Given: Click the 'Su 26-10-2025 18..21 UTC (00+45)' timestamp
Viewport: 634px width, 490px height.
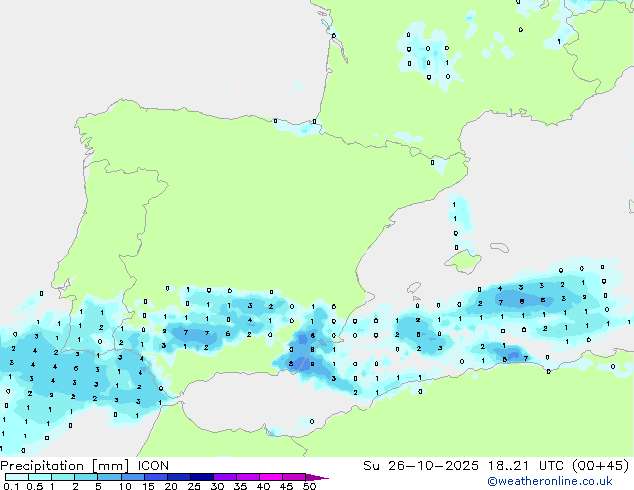Looking at the screenshot, I should (x=496, y=466).
